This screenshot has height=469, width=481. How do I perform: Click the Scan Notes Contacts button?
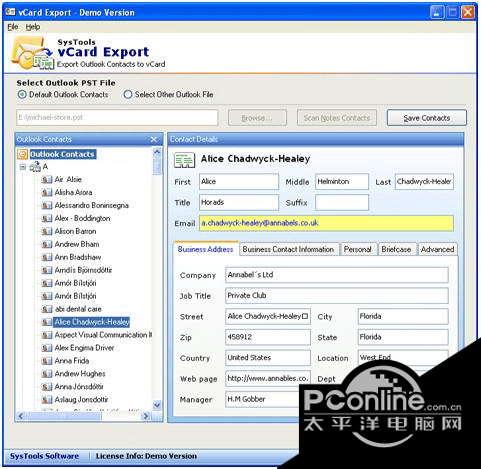point(337,118)
